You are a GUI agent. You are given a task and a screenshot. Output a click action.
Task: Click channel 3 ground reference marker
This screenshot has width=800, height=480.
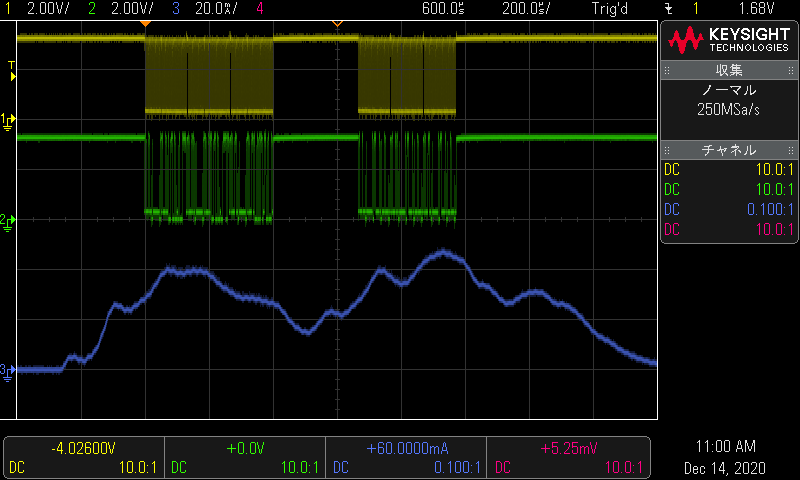pyautogui.click(x=8, y=372)
